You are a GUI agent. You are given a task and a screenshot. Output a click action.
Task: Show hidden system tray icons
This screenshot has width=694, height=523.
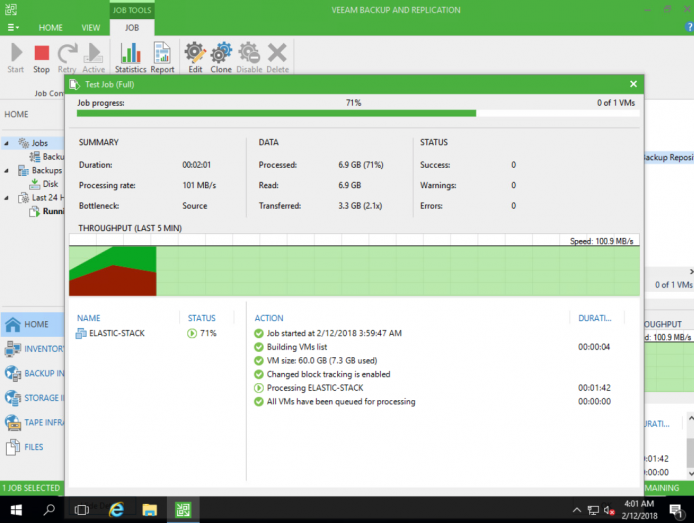click(577, 510)
